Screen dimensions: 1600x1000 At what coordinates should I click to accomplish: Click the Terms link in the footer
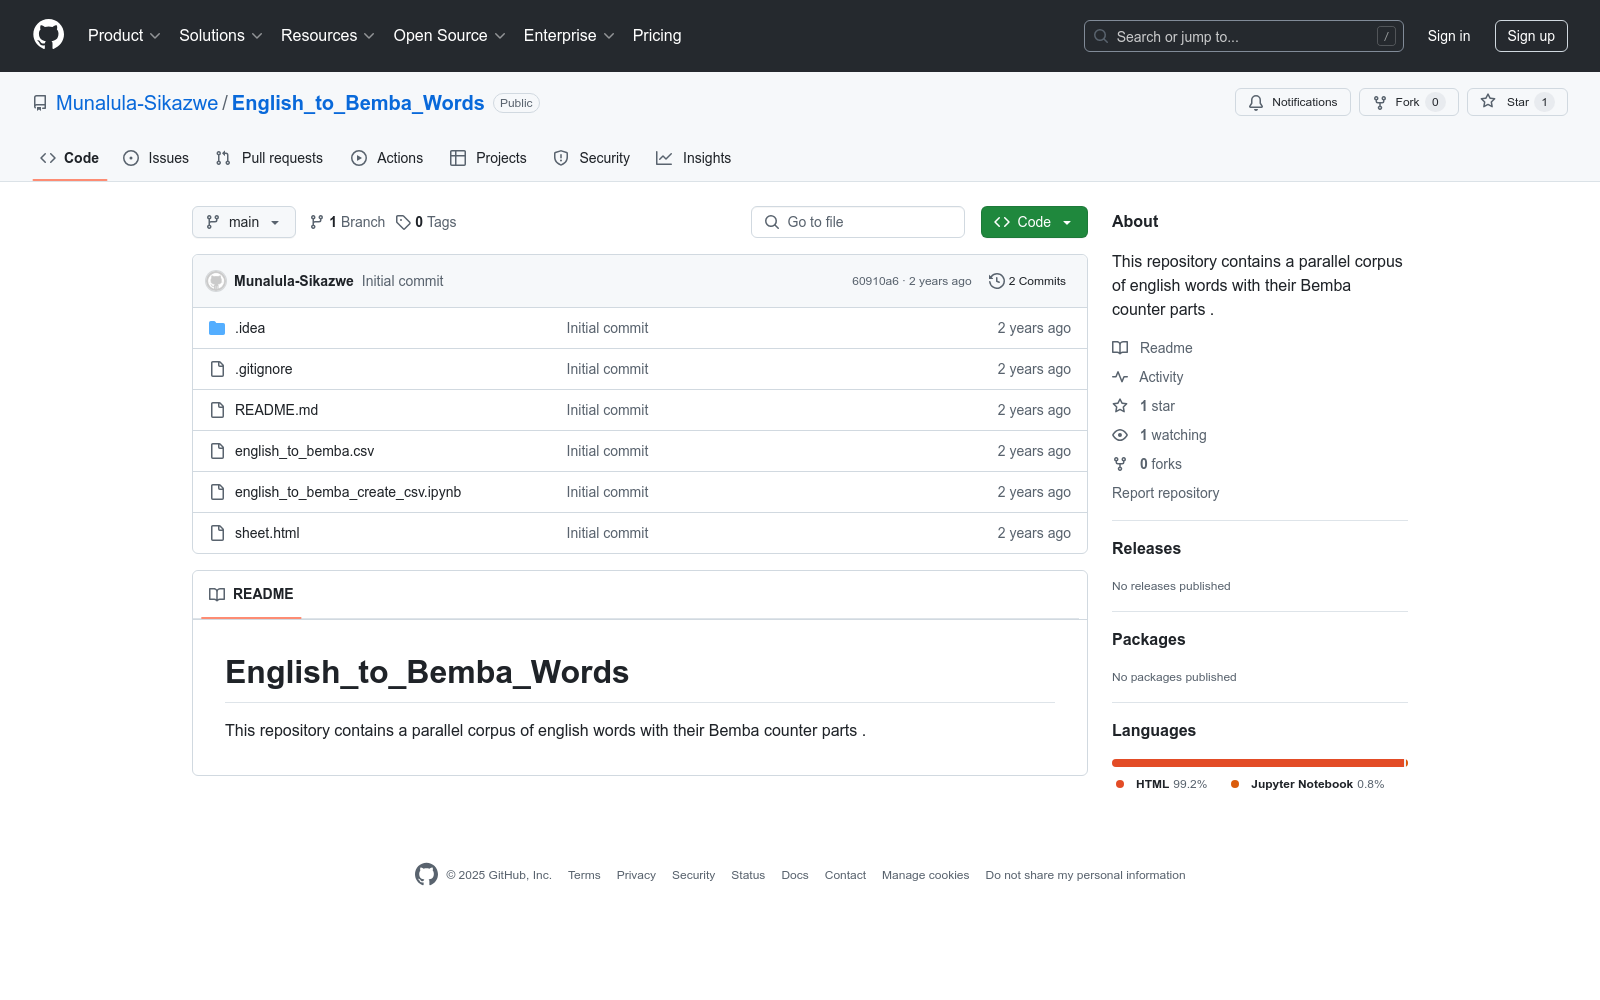pyautogui.click(x=584, y=875)
